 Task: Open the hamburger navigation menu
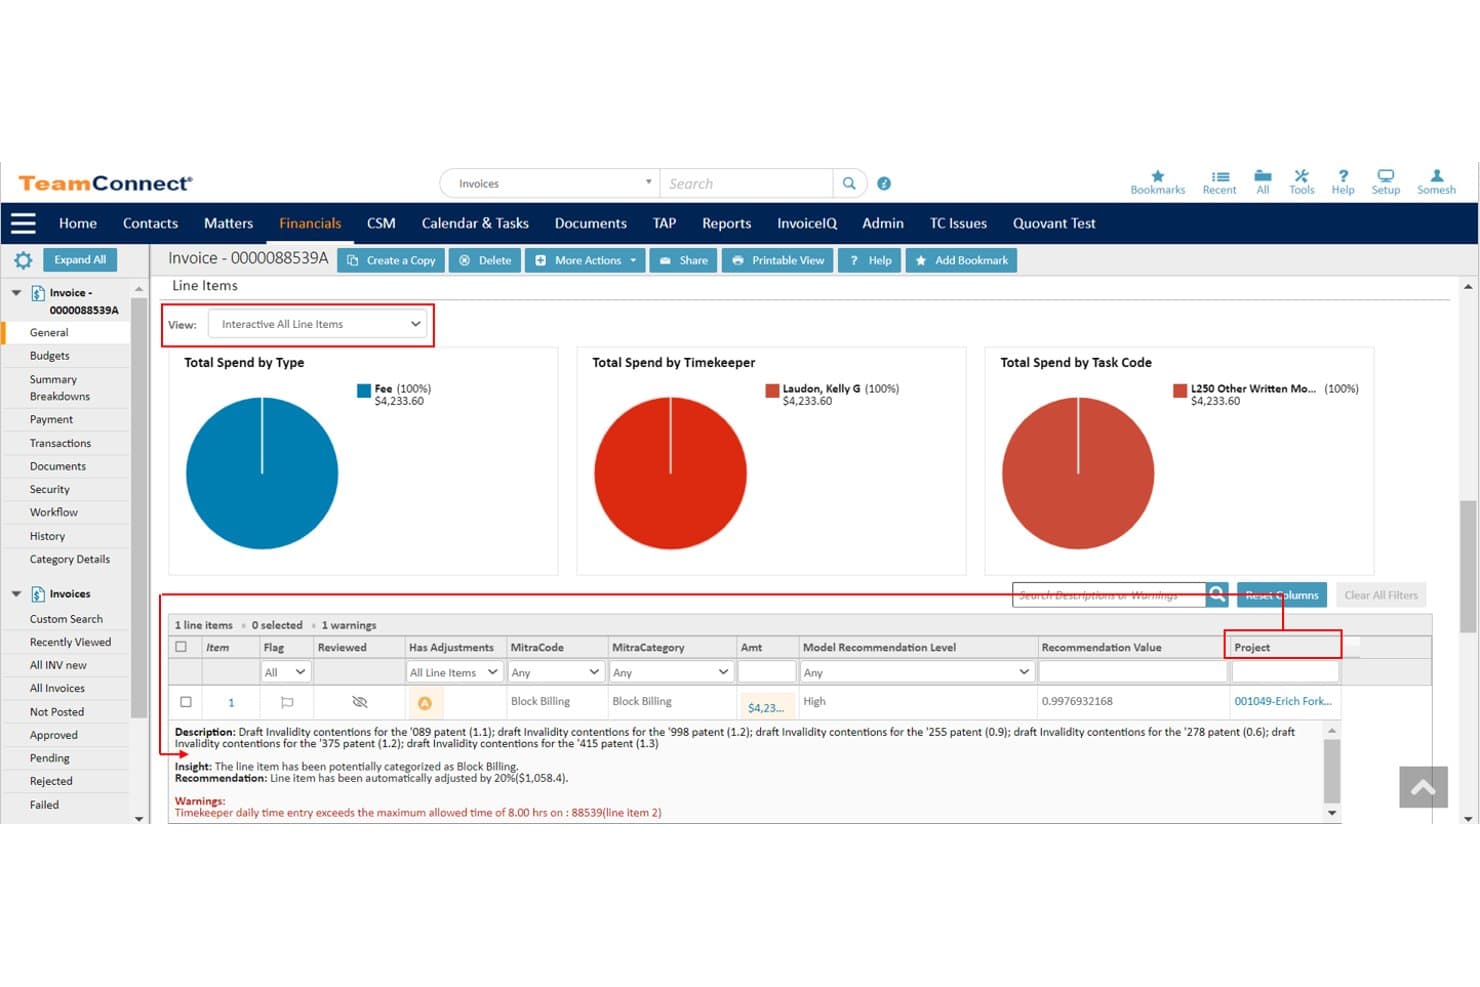[23, 223]
